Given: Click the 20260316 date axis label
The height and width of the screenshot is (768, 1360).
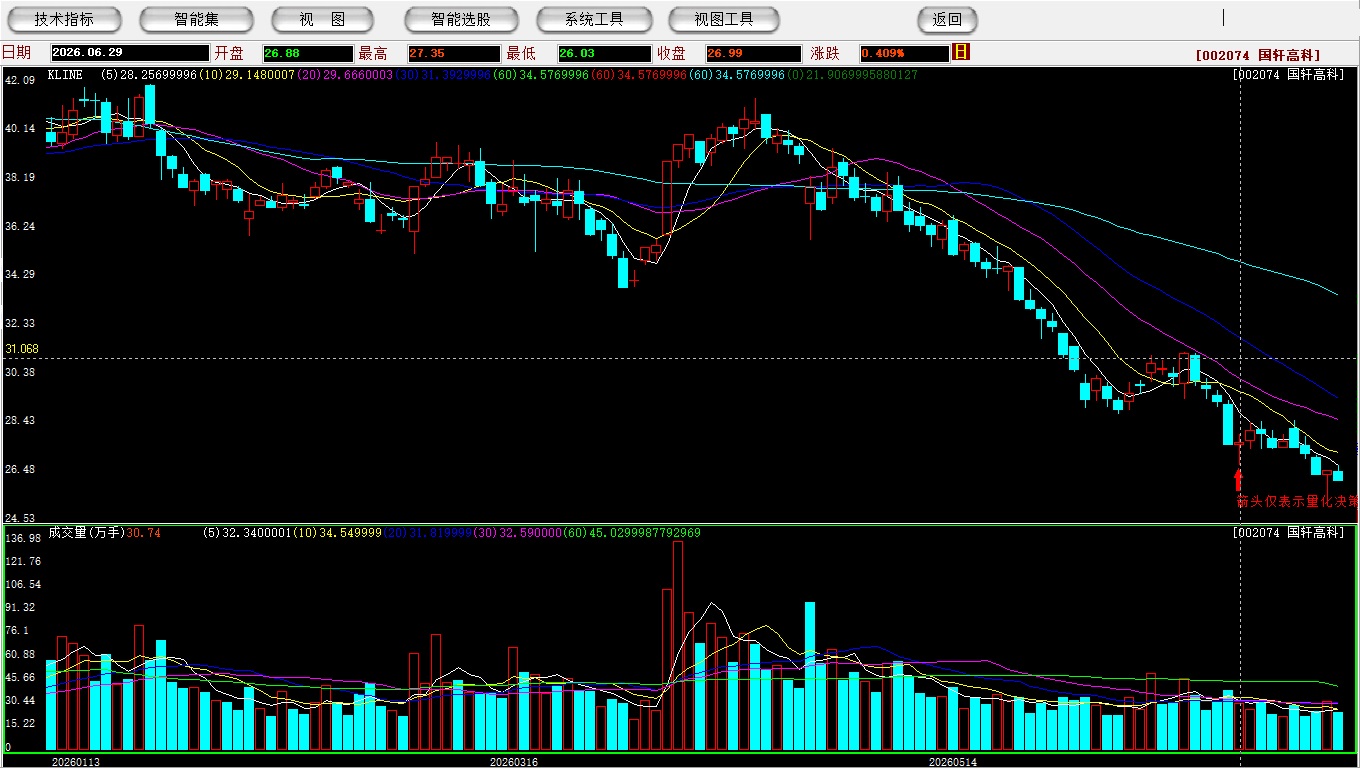Looking at the screenshot, I should [x=513, y=762].
